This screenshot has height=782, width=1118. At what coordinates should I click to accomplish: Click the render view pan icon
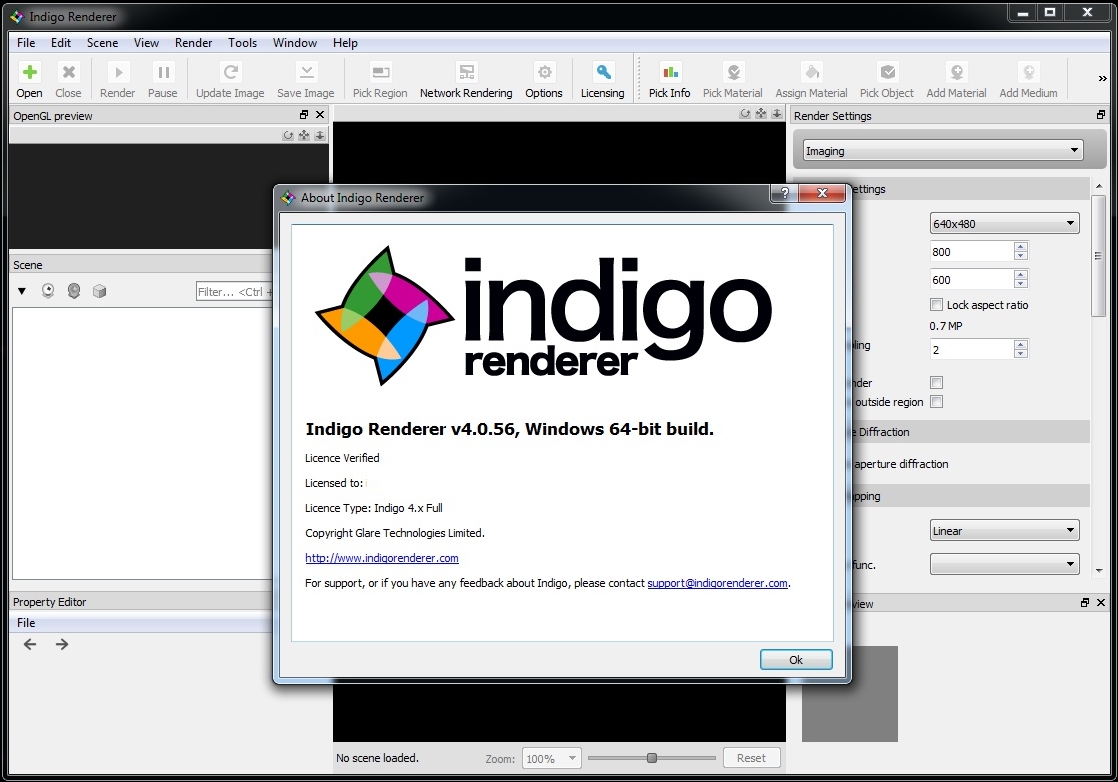[761, 113]
